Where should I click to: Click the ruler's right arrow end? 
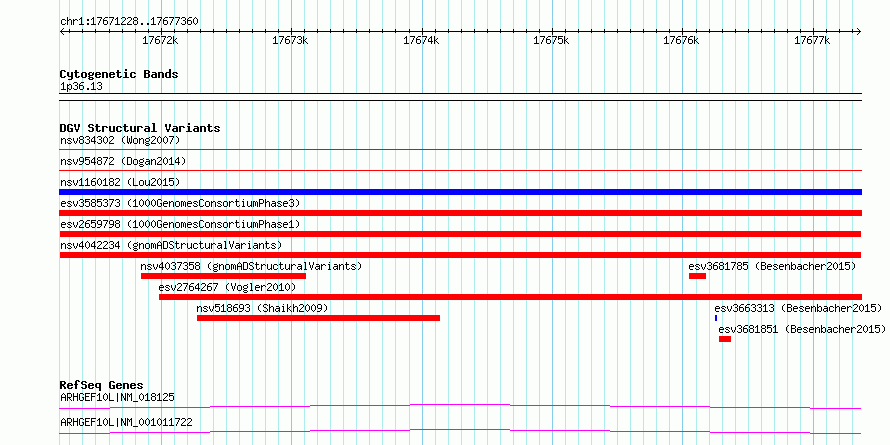pyautogui.click(x=859, y=31)
